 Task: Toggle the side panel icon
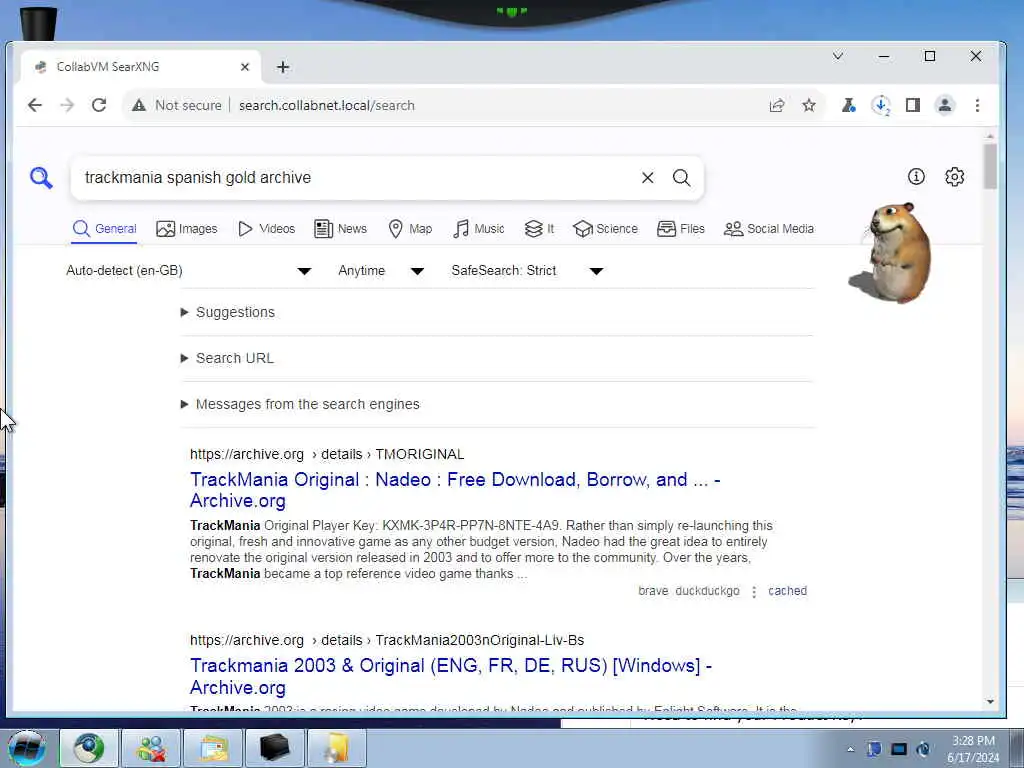click(913, 105)
